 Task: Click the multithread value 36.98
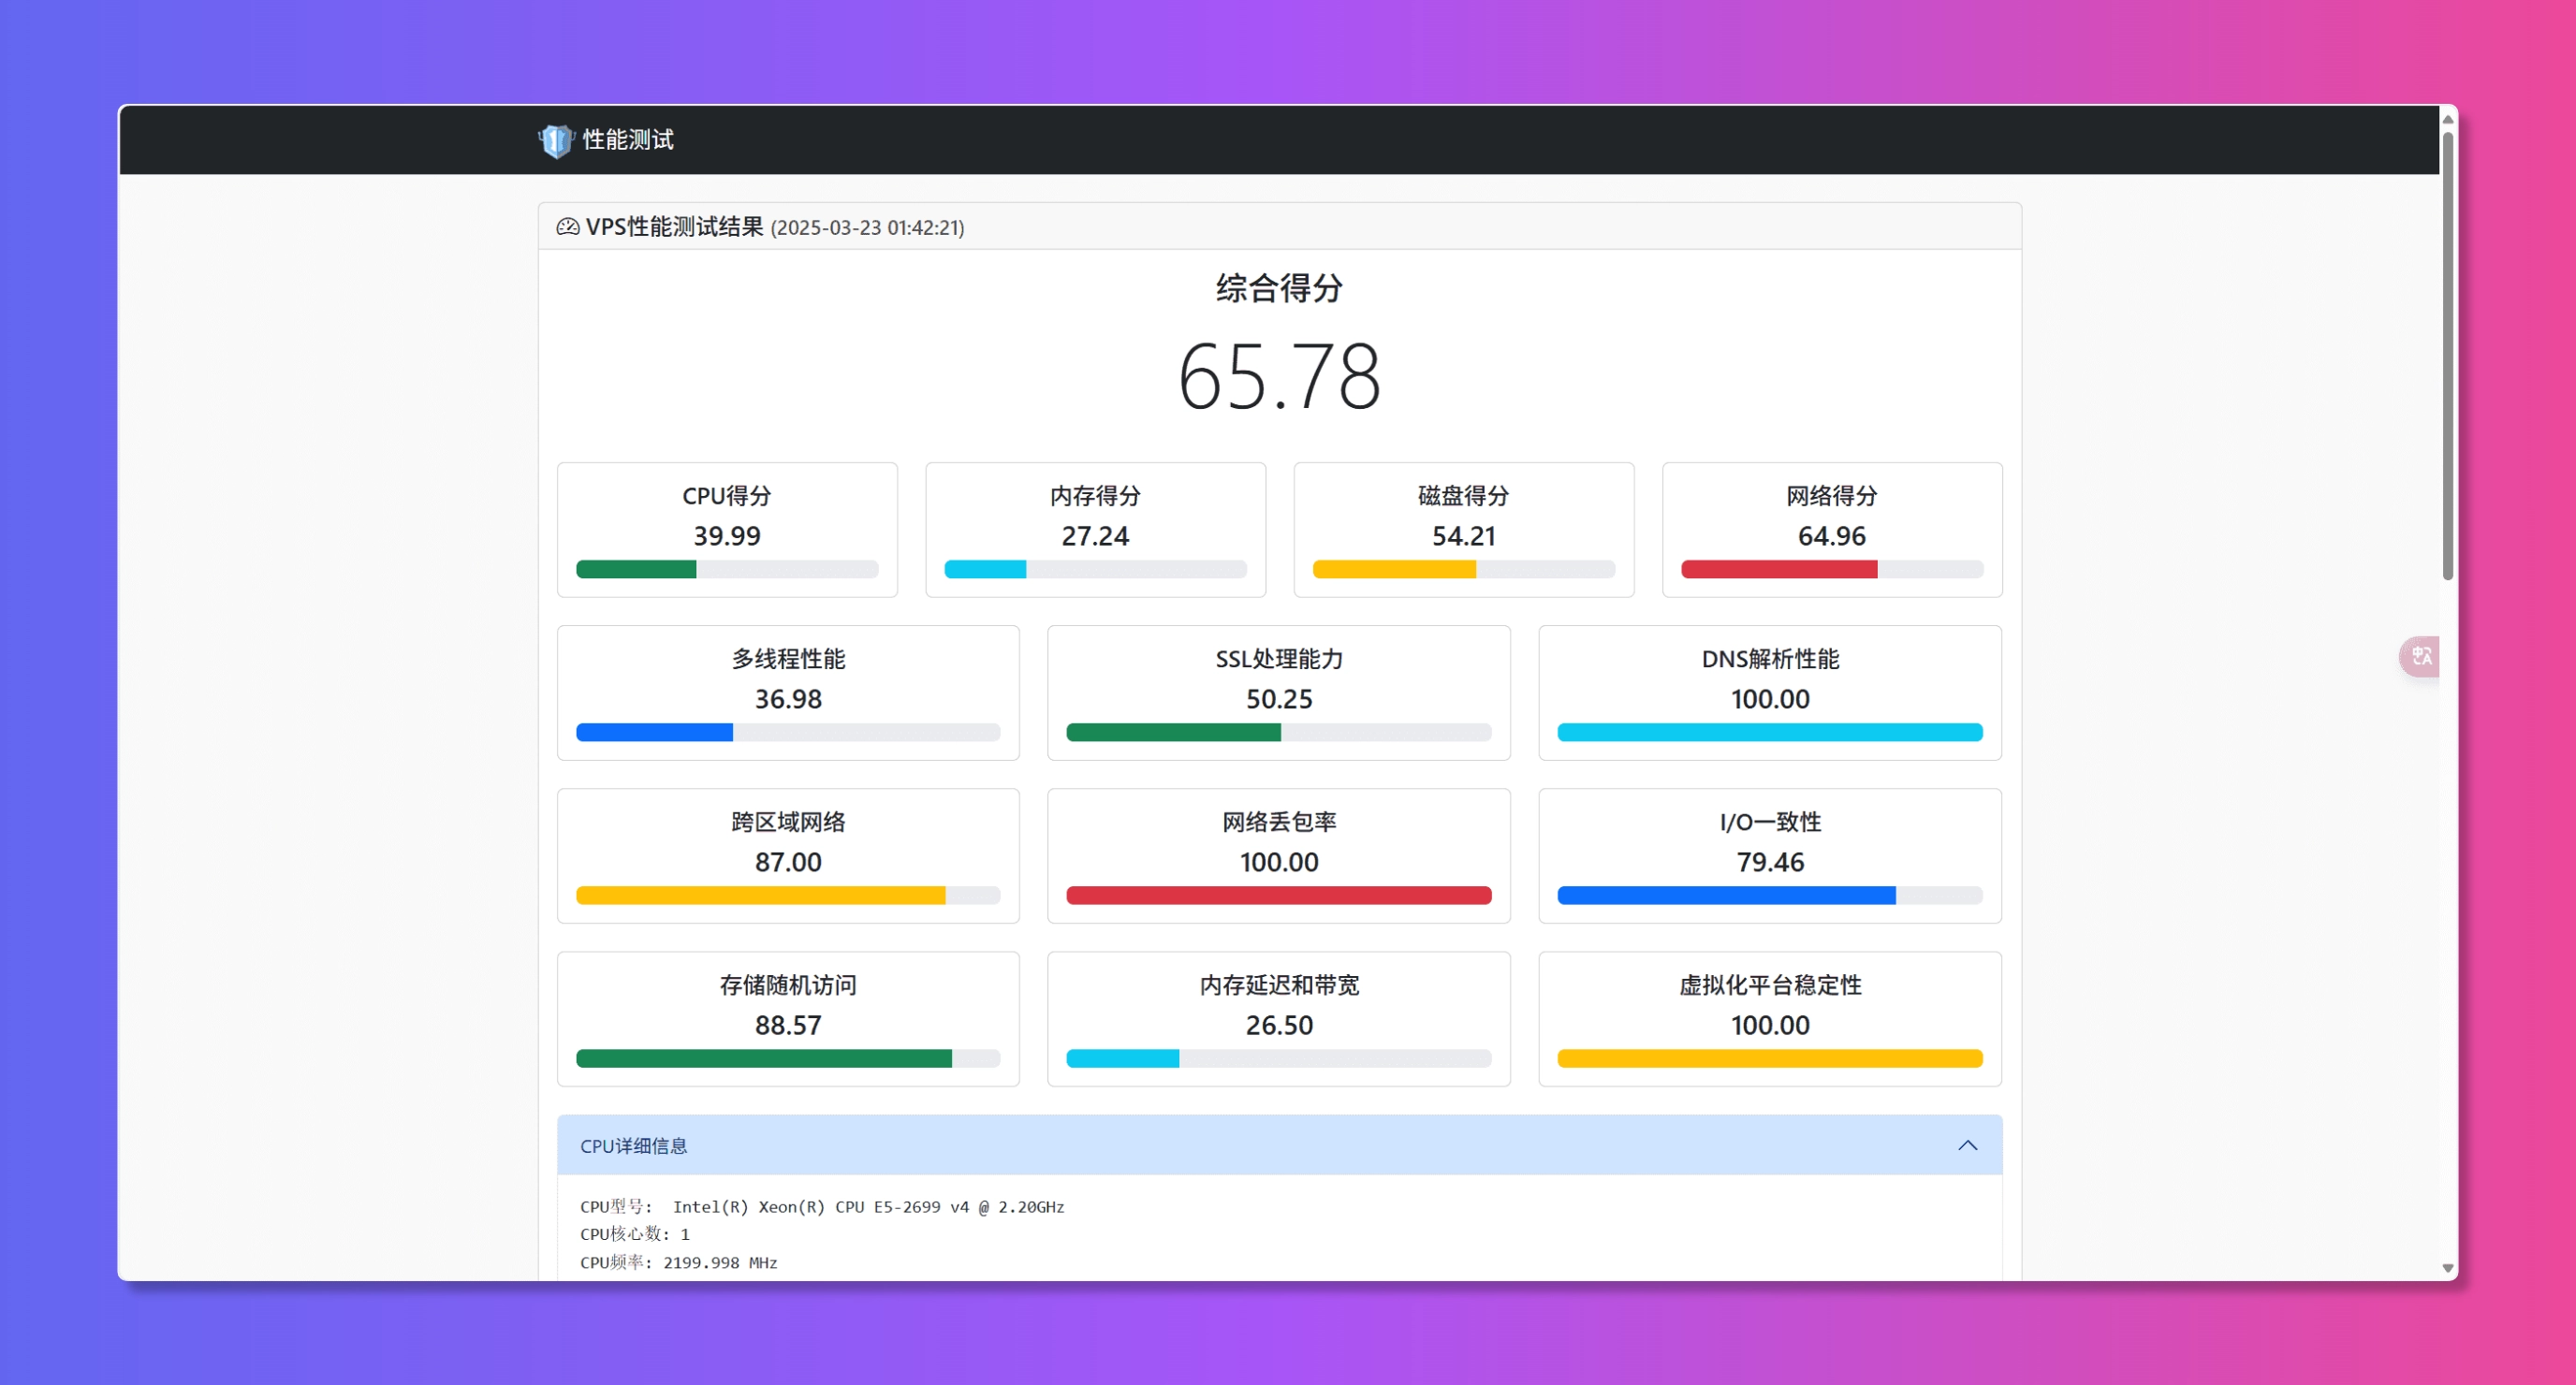(x=788, y=699)
